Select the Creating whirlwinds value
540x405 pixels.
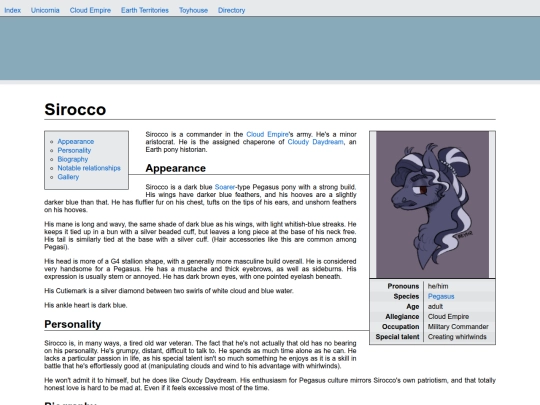click(x=457, y=337)
